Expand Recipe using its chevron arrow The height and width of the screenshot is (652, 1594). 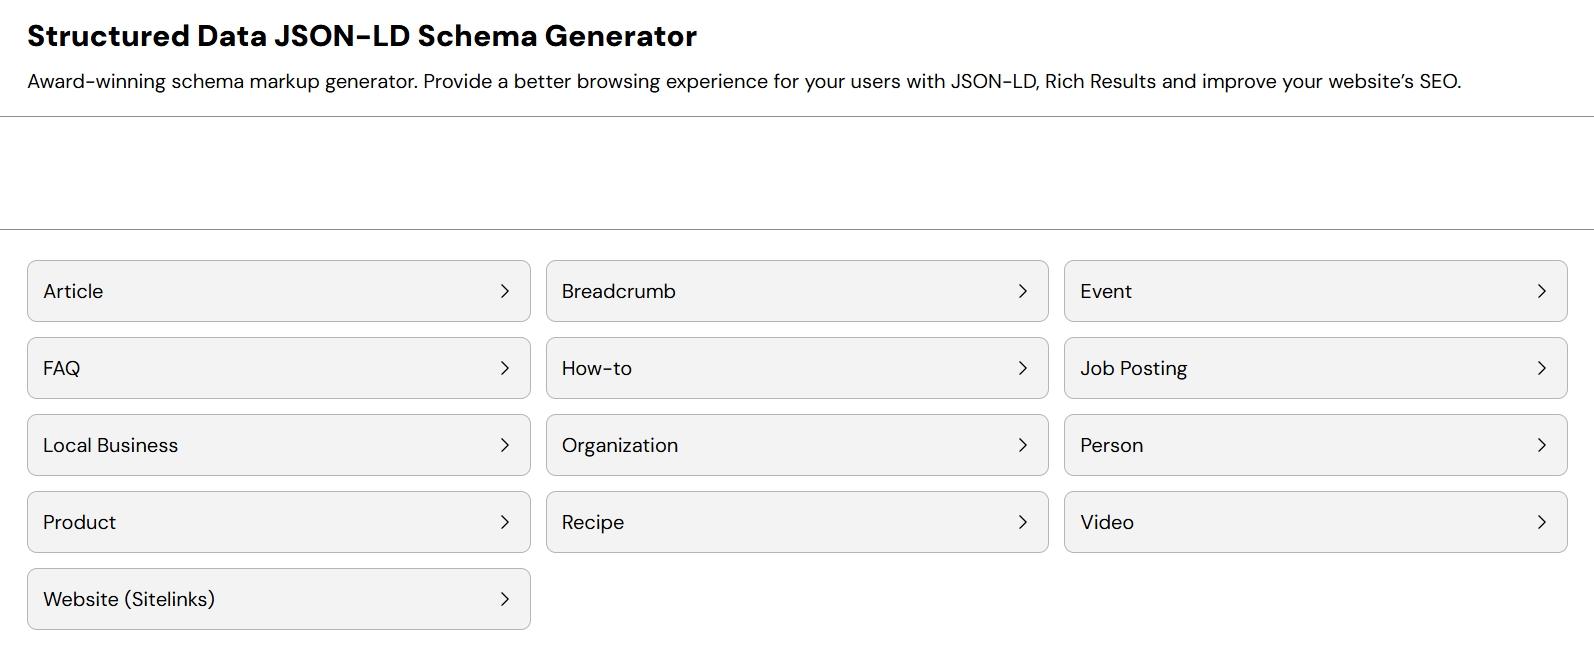coord(1023,522)
